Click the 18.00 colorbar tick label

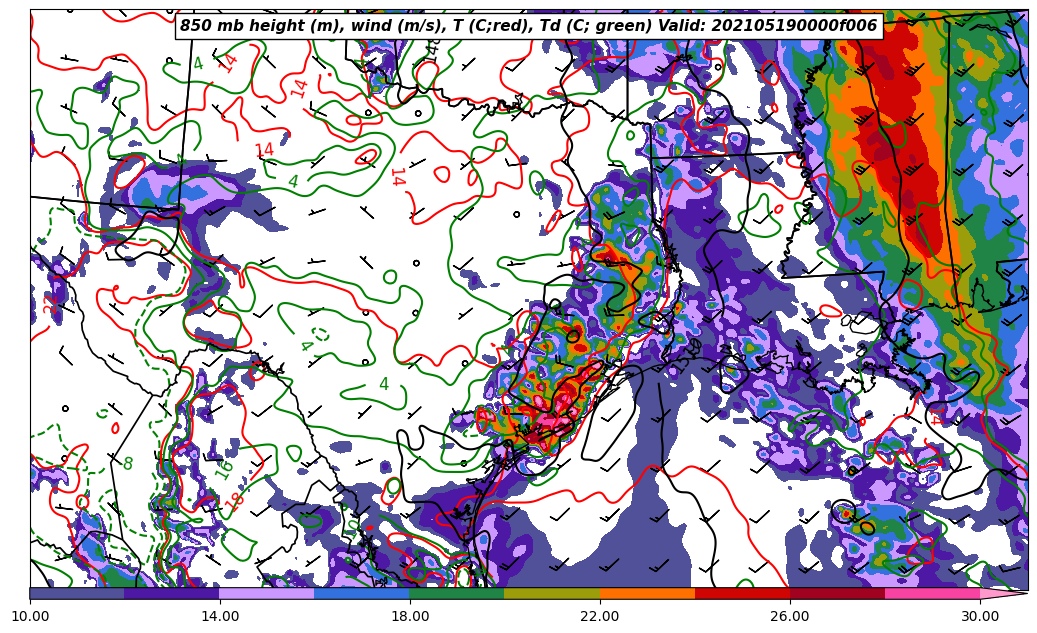pos(410,616)
